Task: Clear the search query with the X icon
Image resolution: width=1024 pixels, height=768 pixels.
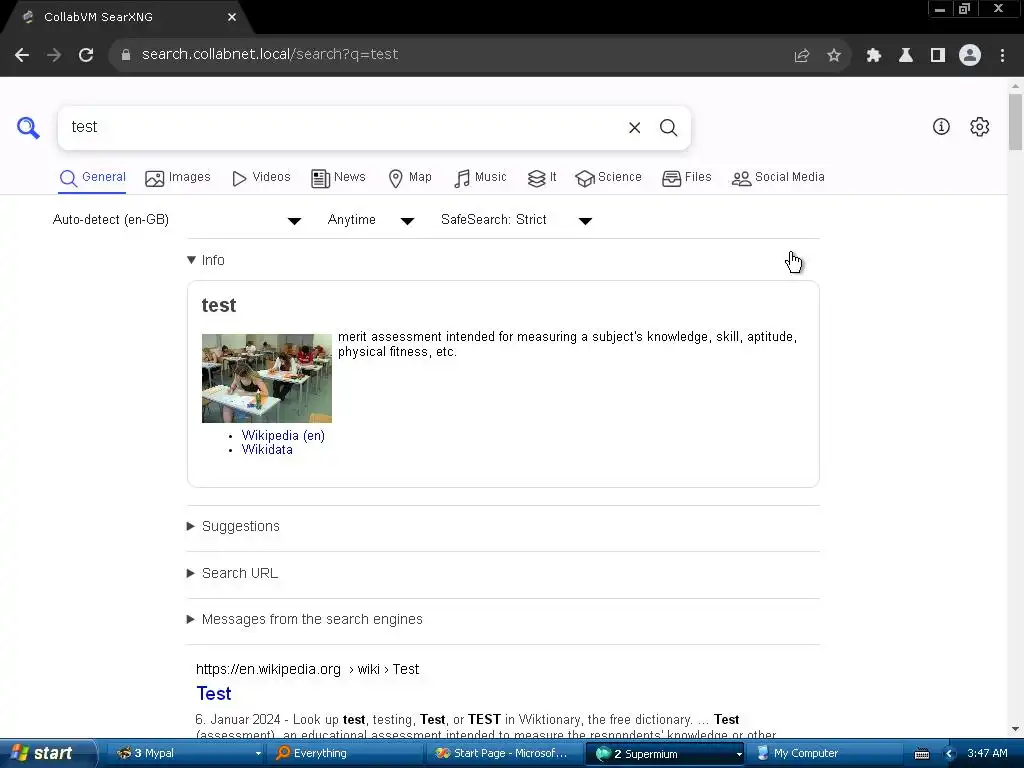Action: coord(634,127)
